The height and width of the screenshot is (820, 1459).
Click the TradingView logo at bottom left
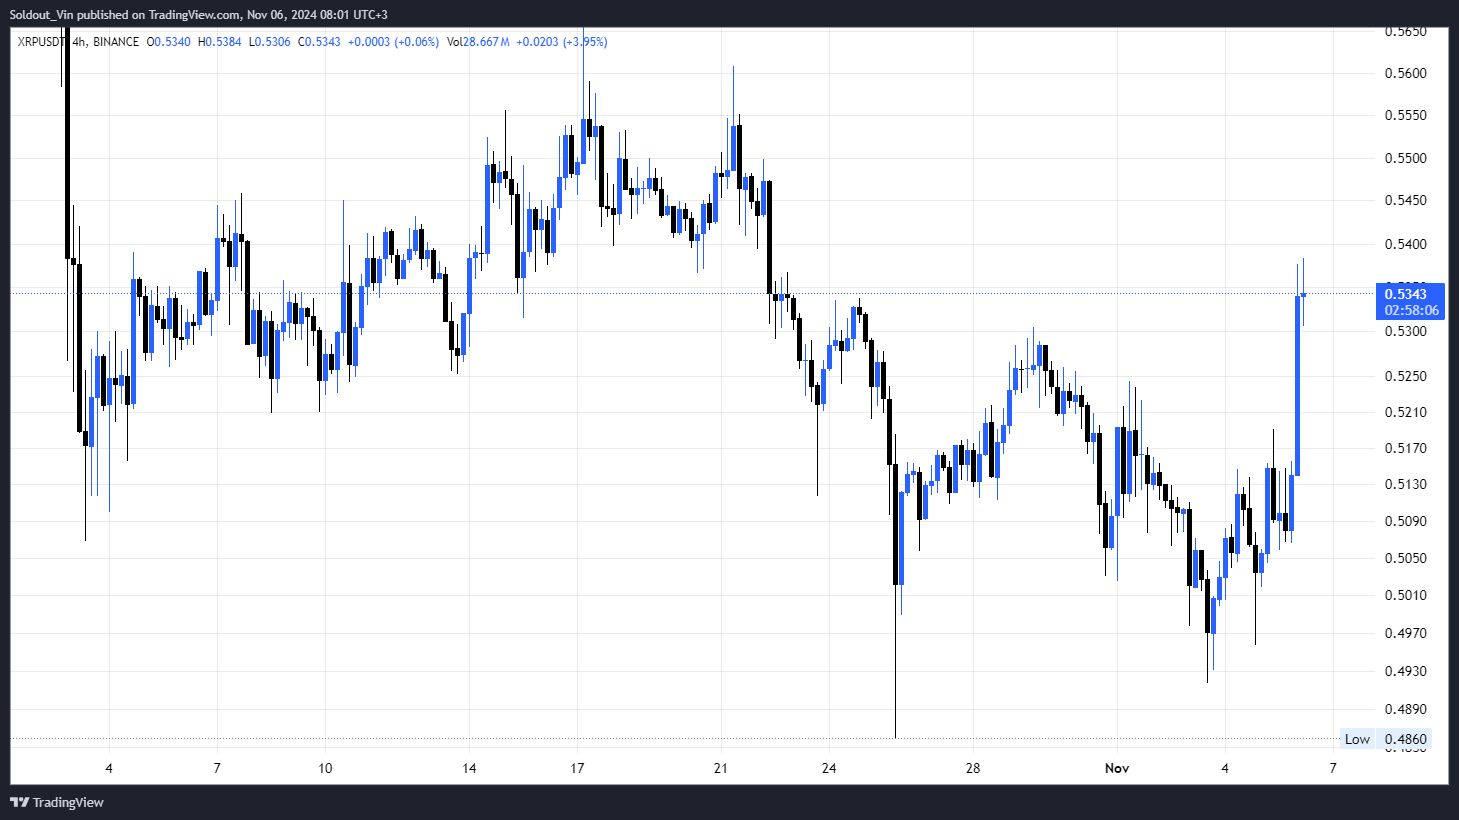click(57, 802)
